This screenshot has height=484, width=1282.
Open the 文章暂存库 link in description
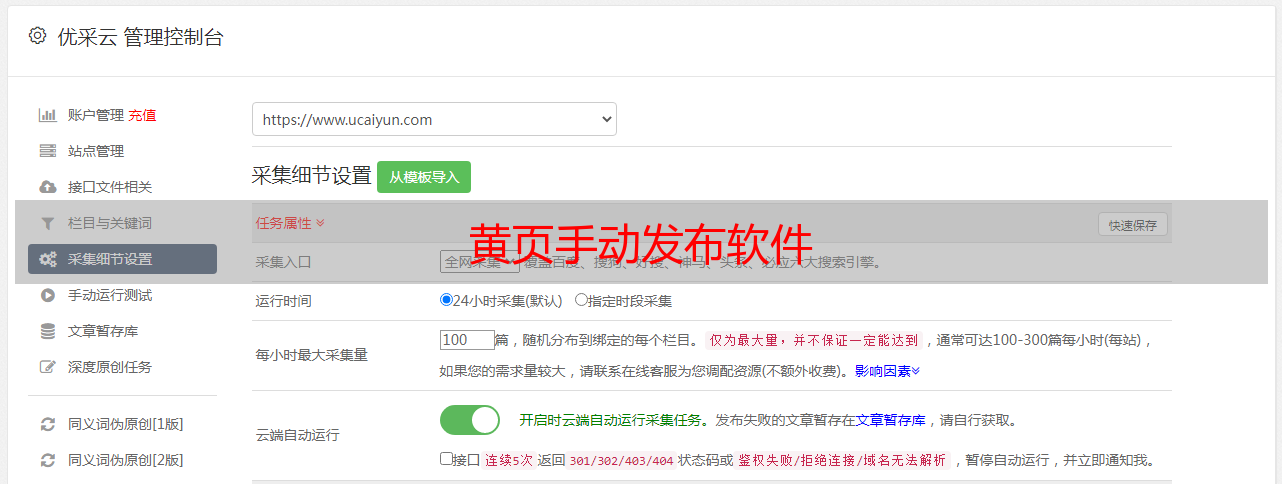pyautogui.click(x=890, y=420)
